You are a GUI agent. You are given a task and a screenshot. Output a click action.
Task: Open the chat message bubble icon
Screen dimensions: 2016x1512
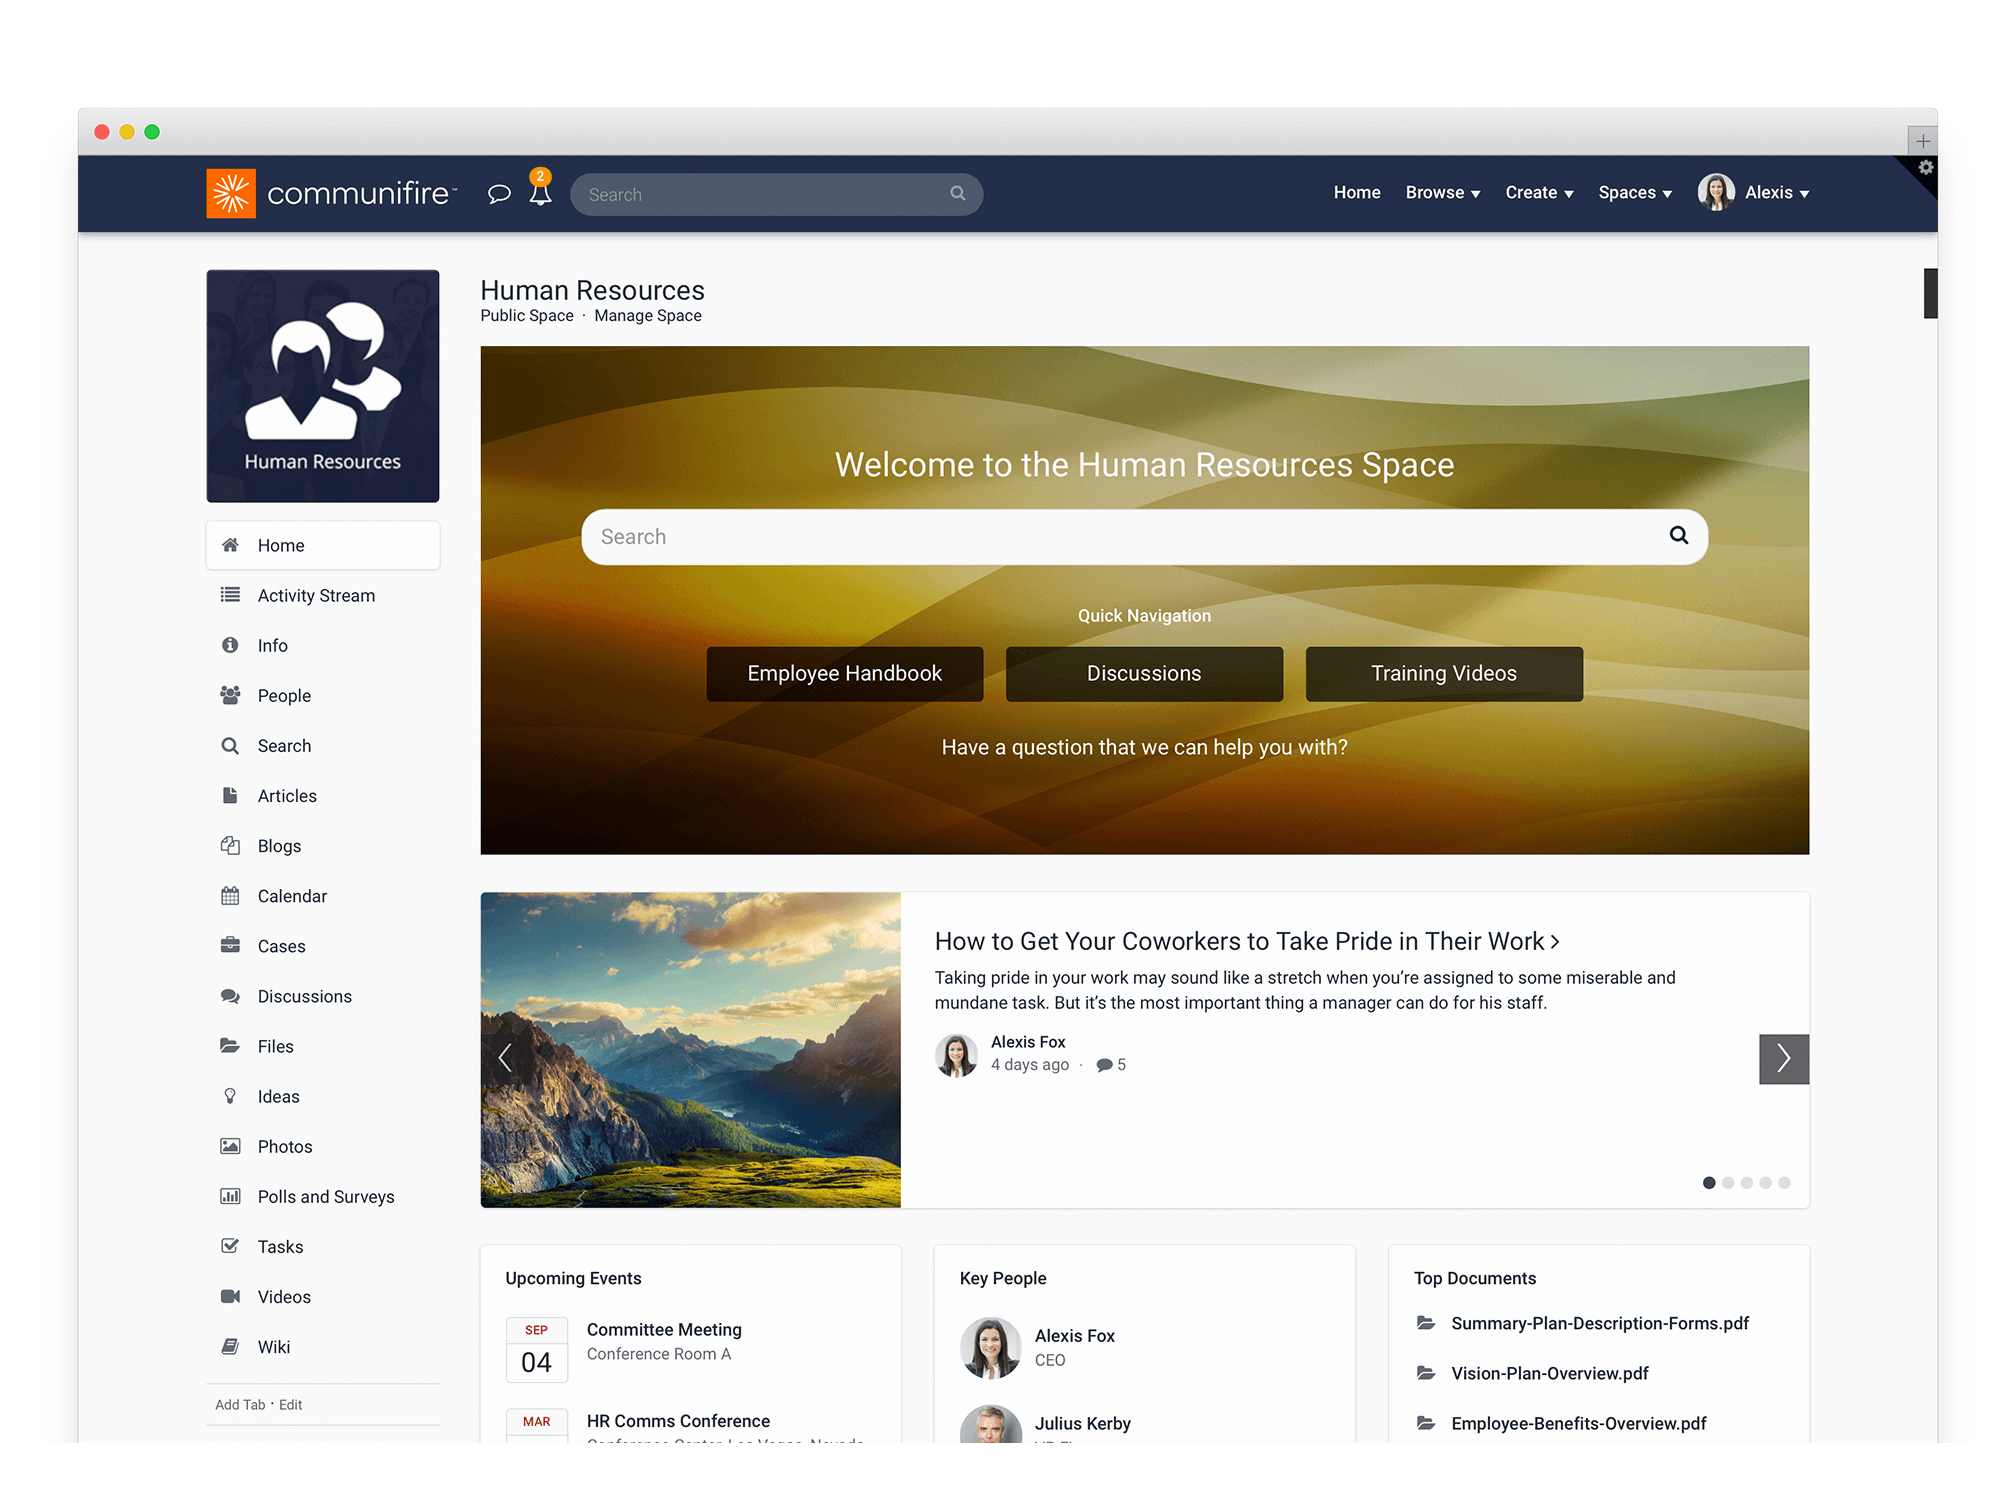[x=497, y=194]
